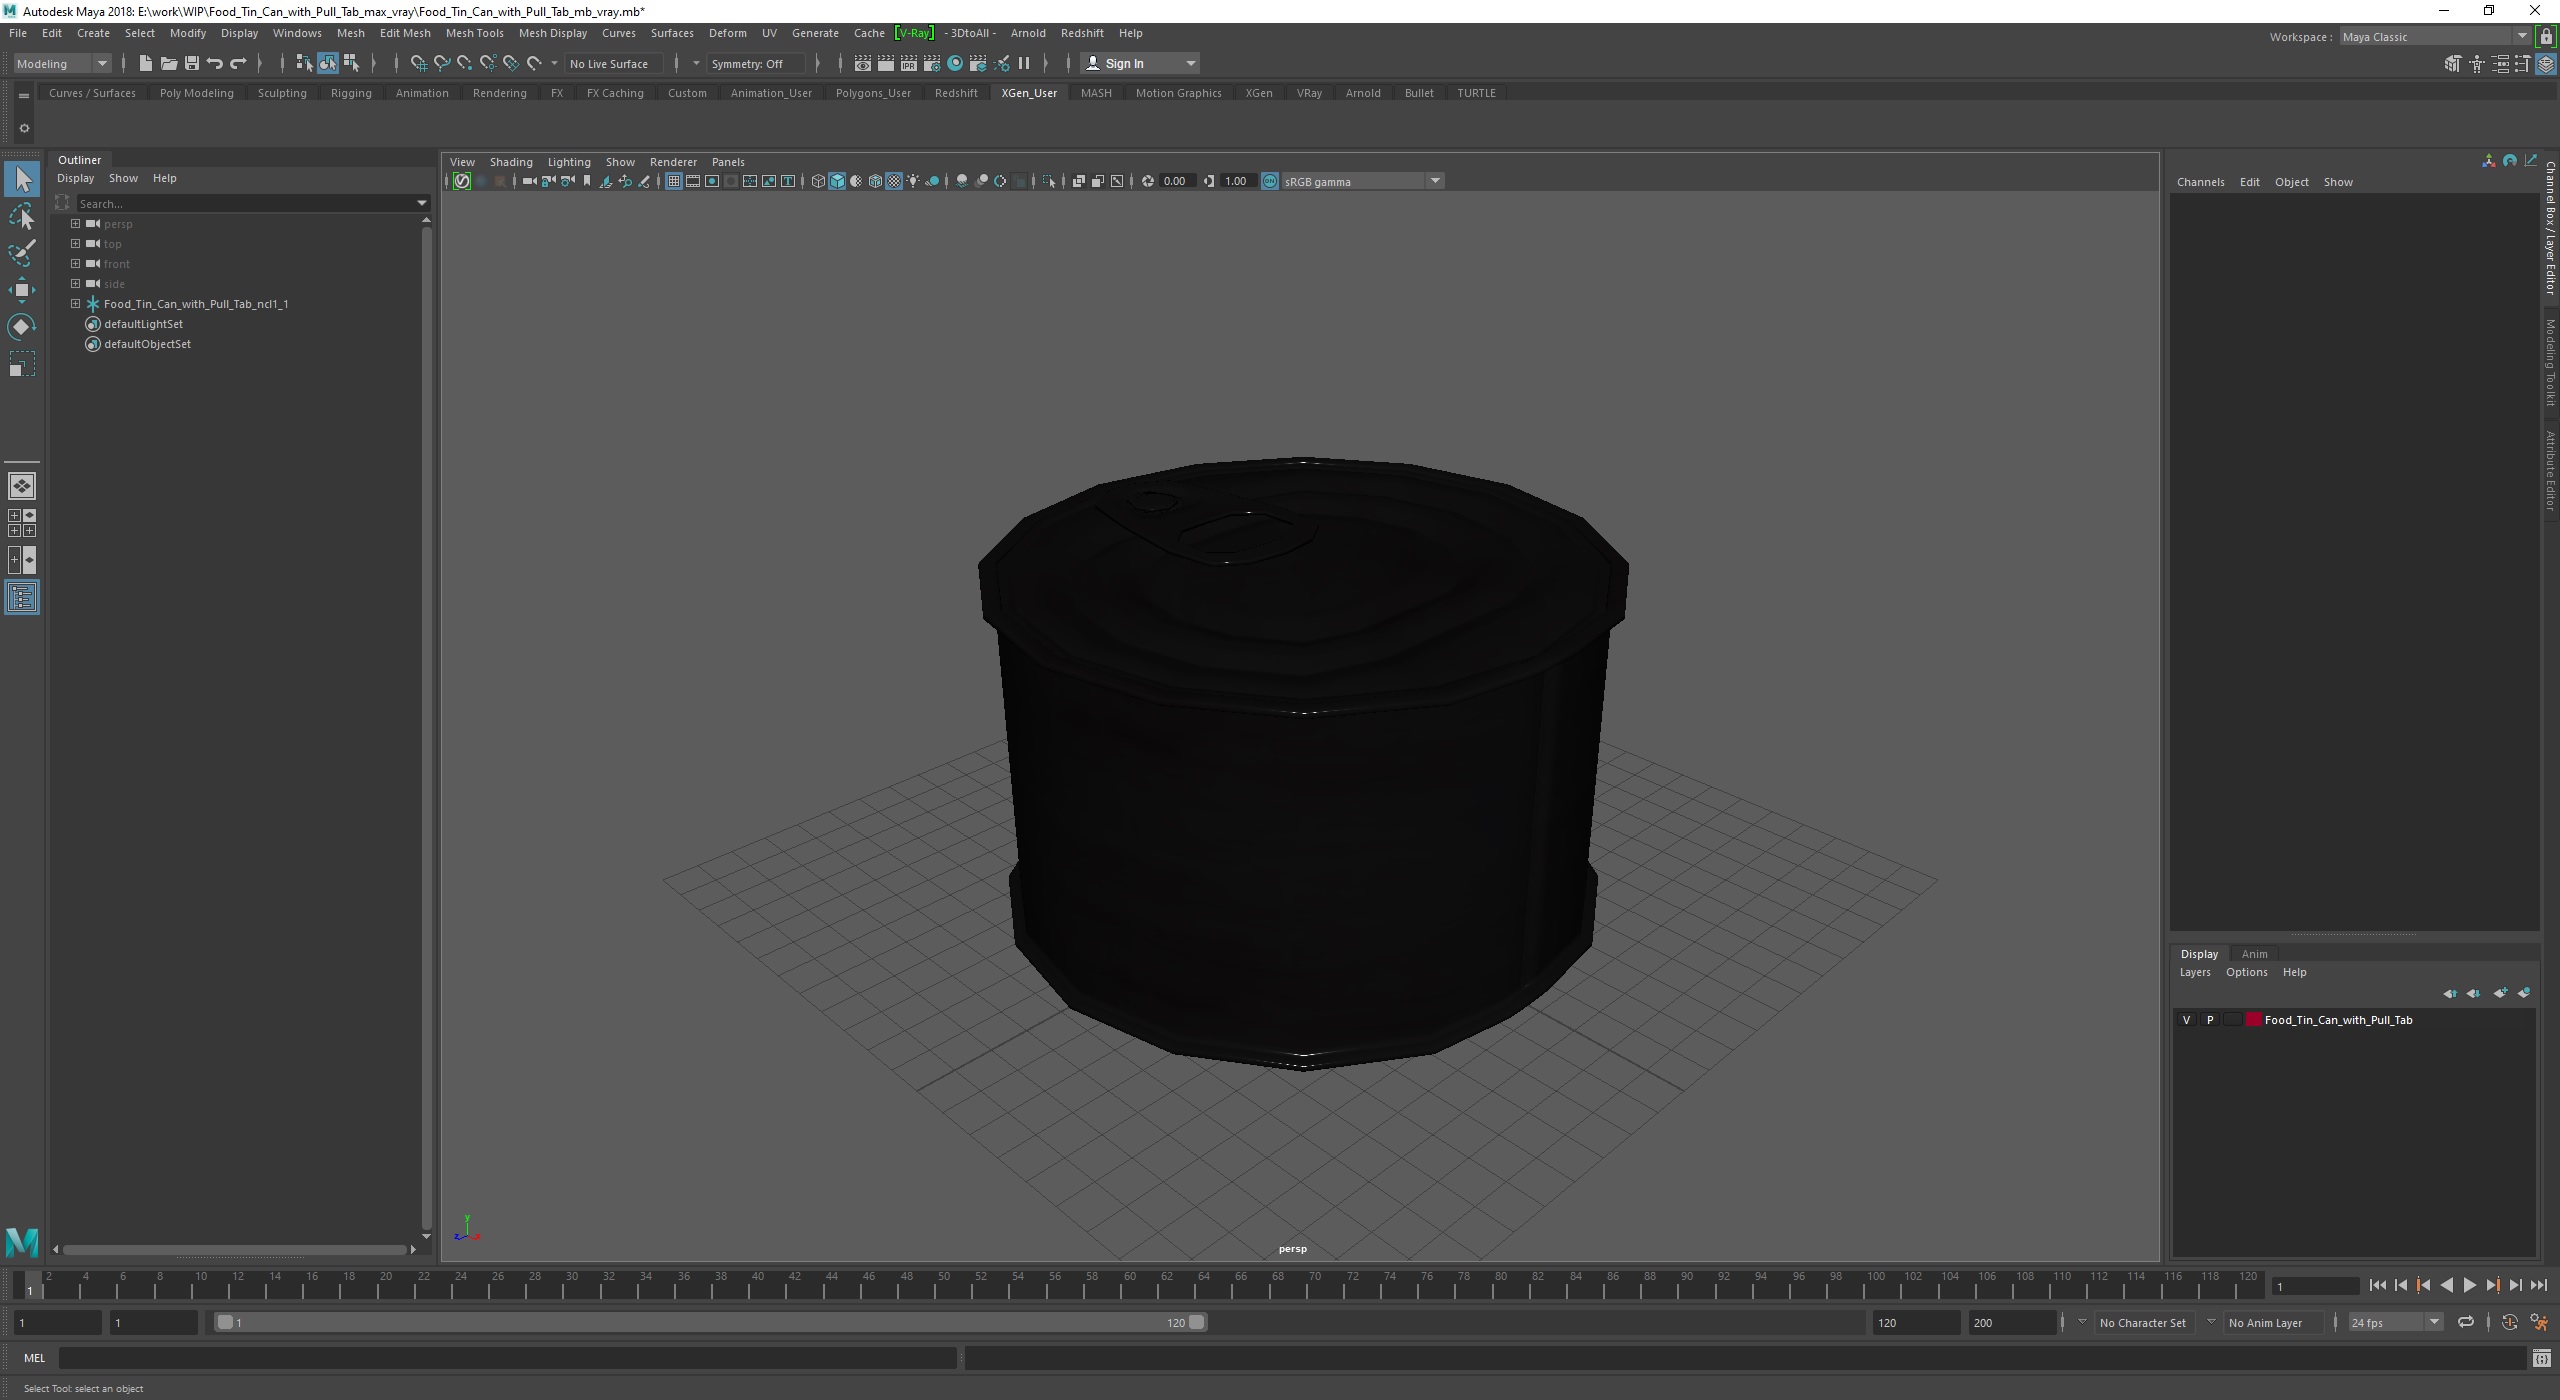Screen dimensions: 2560x1400
Task: Activate the Scale tool
Action: point(22,364)
